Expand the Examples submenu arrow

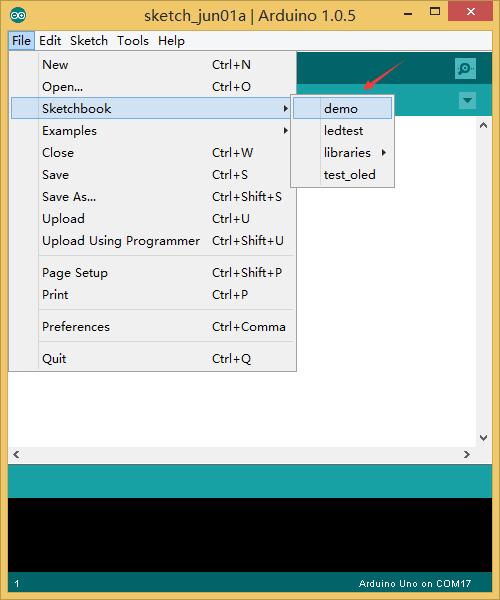(285, 131)
